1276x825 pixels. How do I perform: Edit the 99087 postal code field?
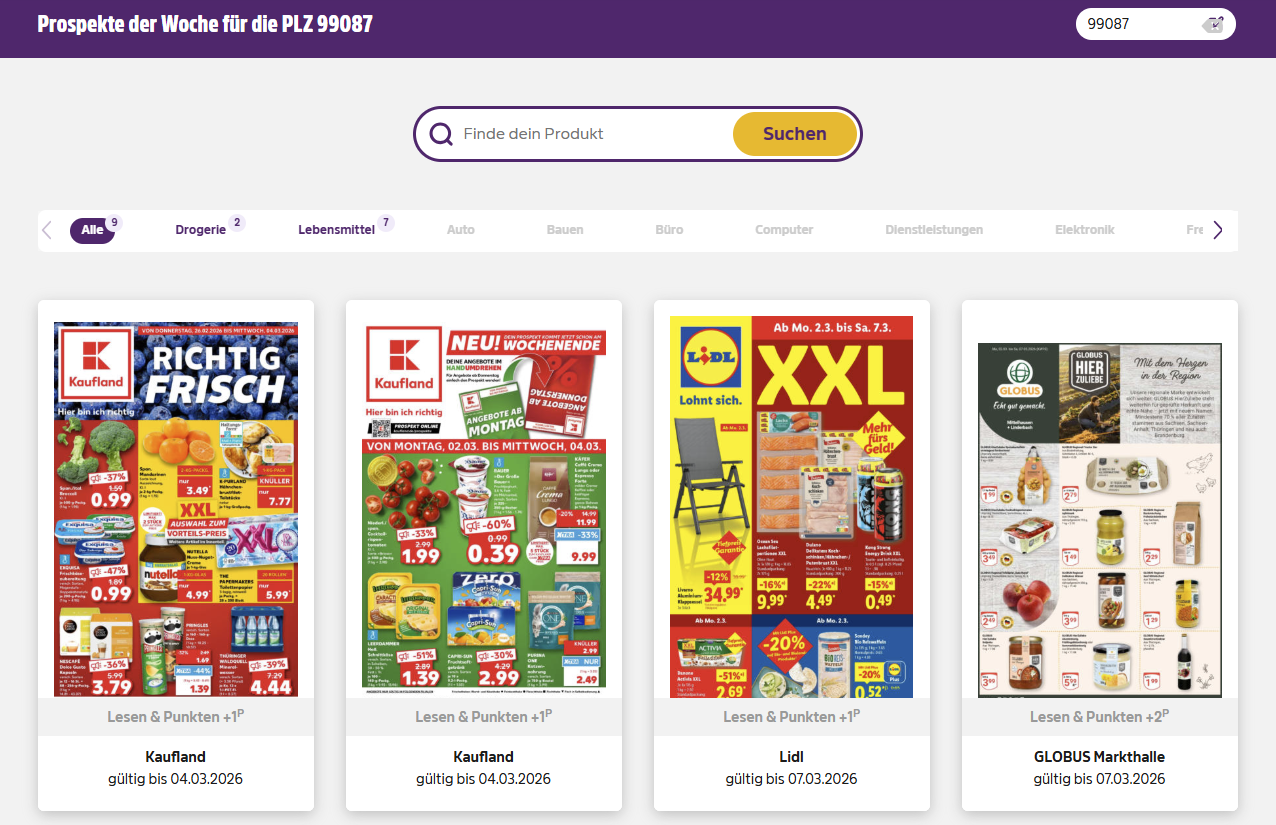point(1140,24)
